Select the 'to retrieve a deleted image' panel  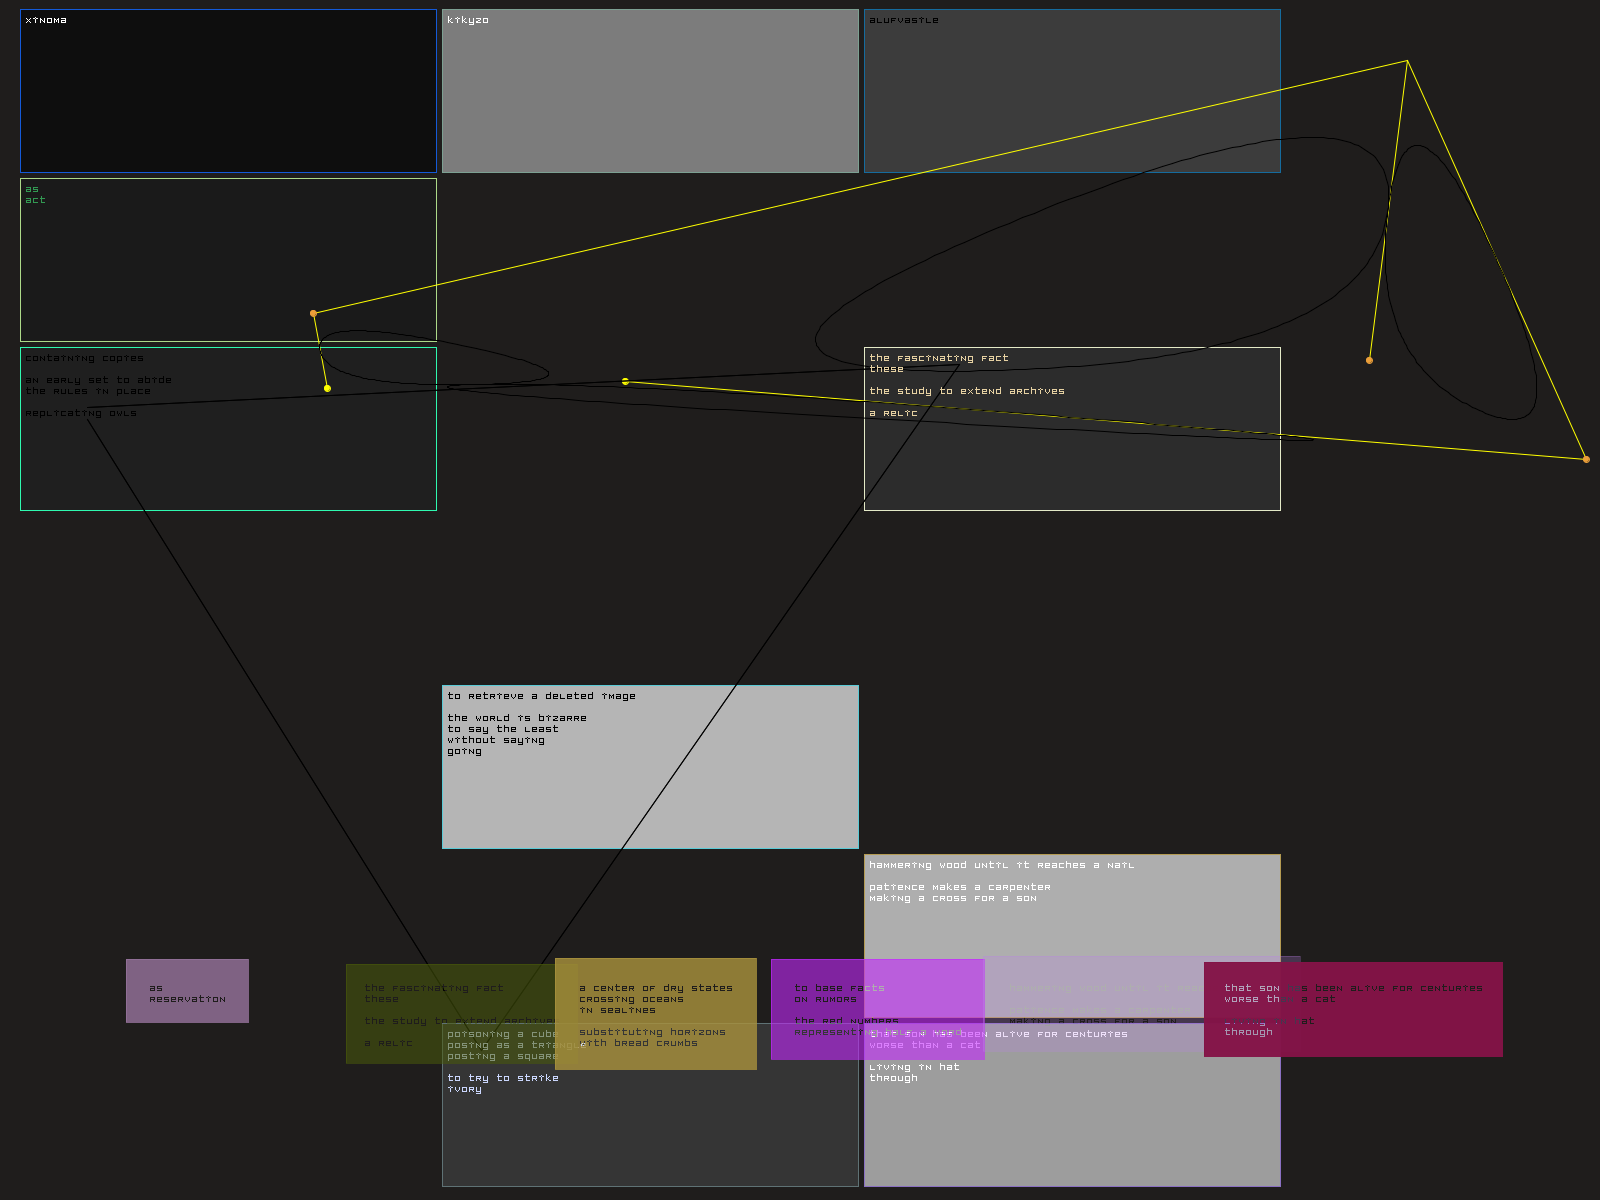pyautogui.click(x=650, y=790)
